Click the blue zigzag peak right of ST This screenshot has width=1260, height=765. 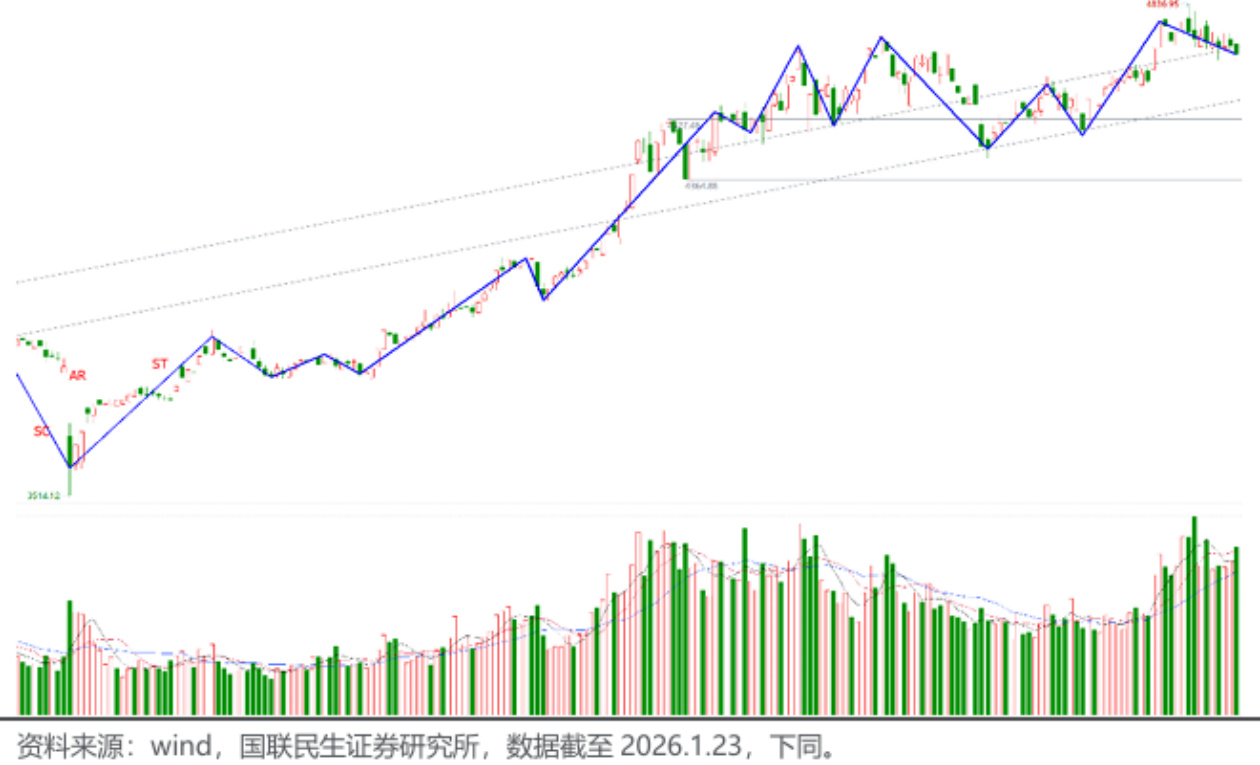click(x=212, y=336)
